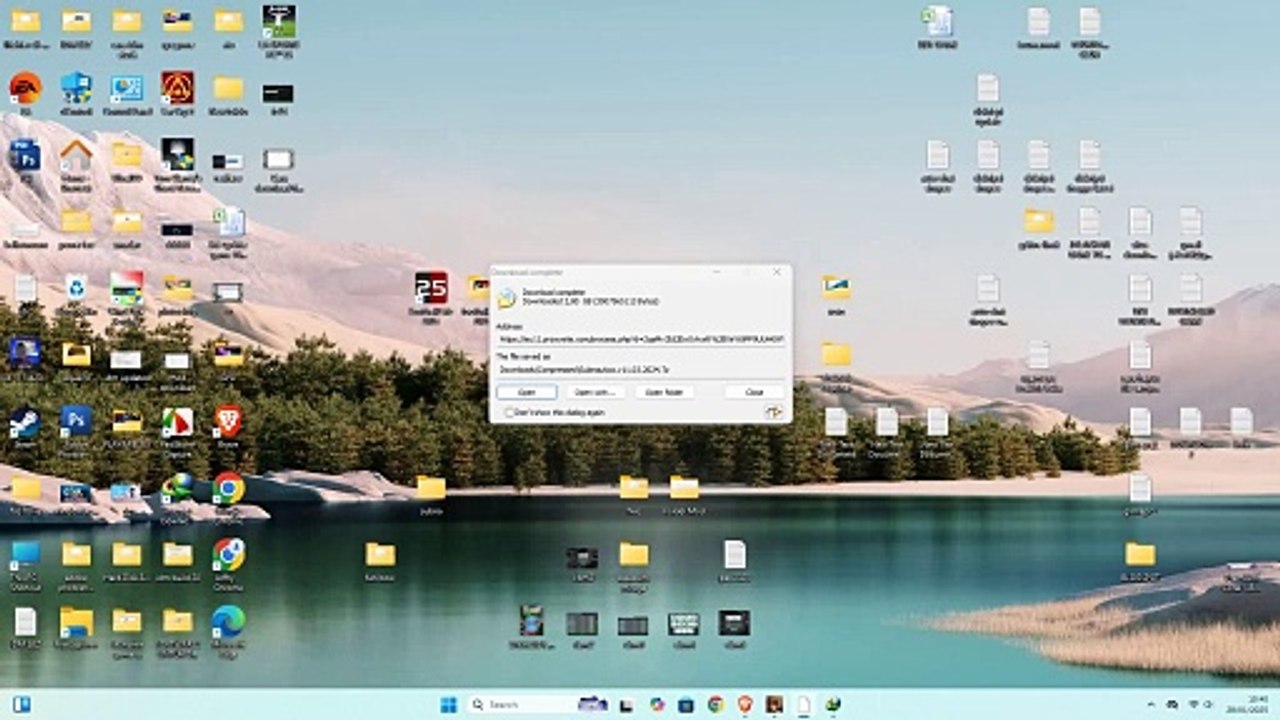Tick "Don't show this dialog again" checkbox
This screenshot has width=1280, height=720.
click(510, 412)
